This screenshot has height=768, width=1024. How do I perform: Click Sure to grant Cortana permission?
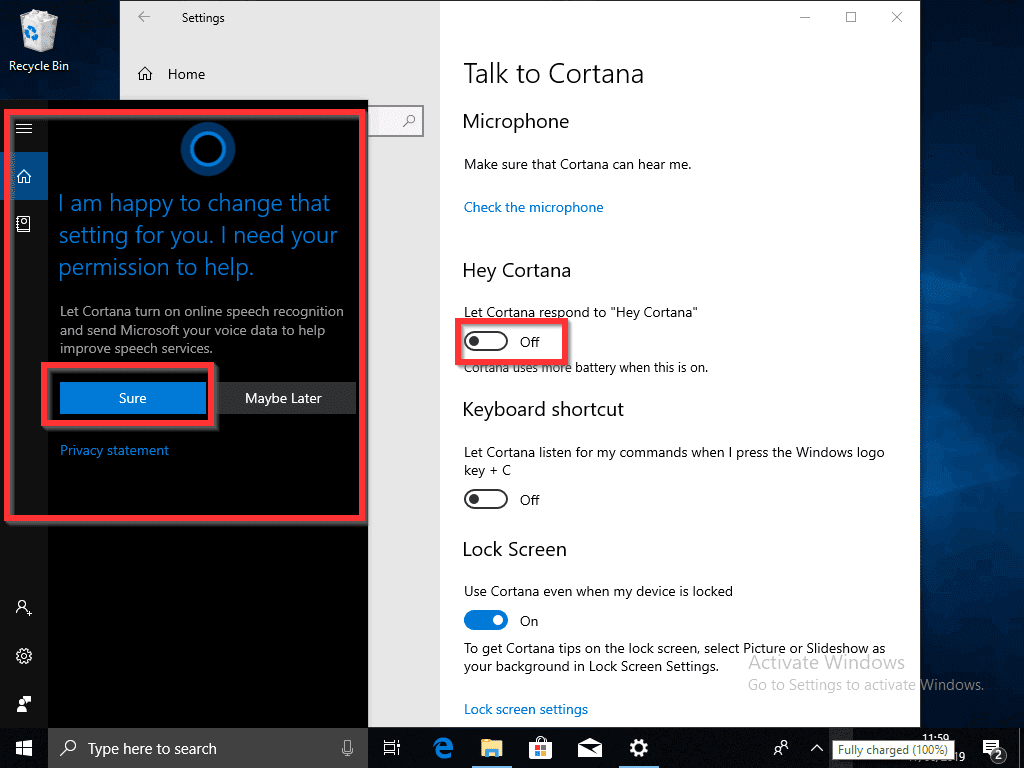pyautogui.click(x=132, y=397)
